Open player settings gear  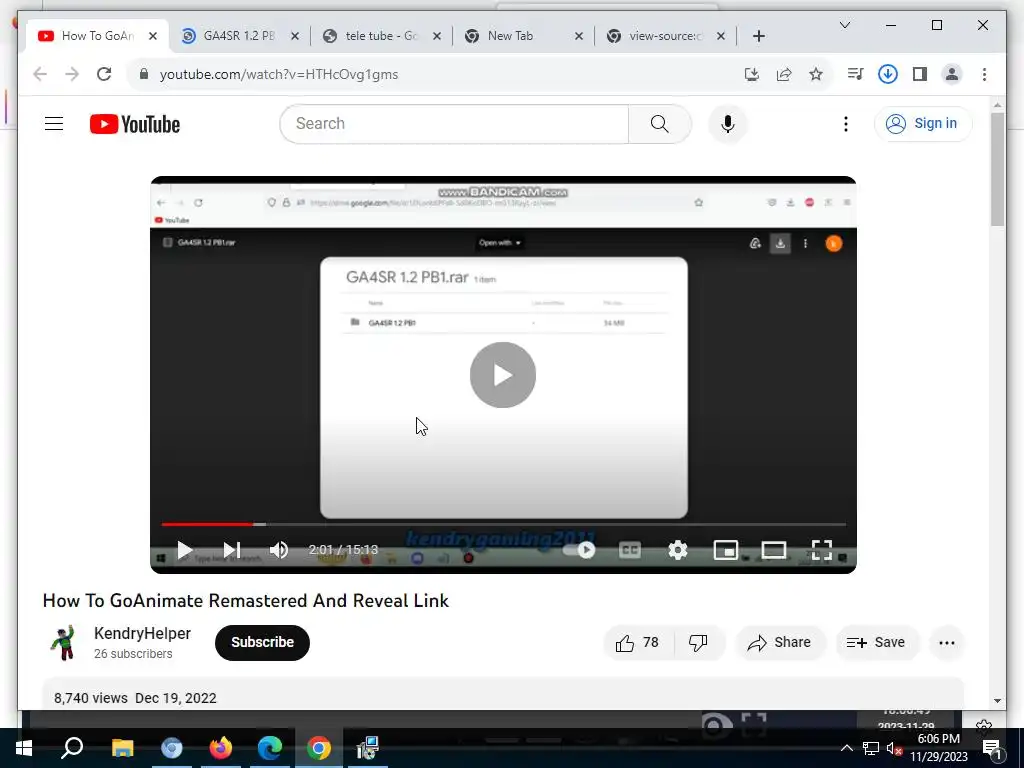point(678,550)
